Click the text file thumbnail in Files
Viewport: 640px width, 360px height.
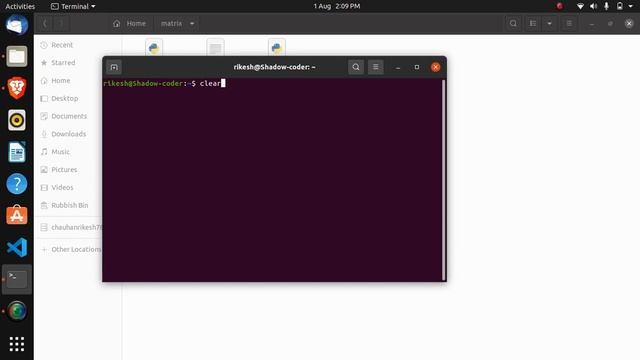(215, 48)
